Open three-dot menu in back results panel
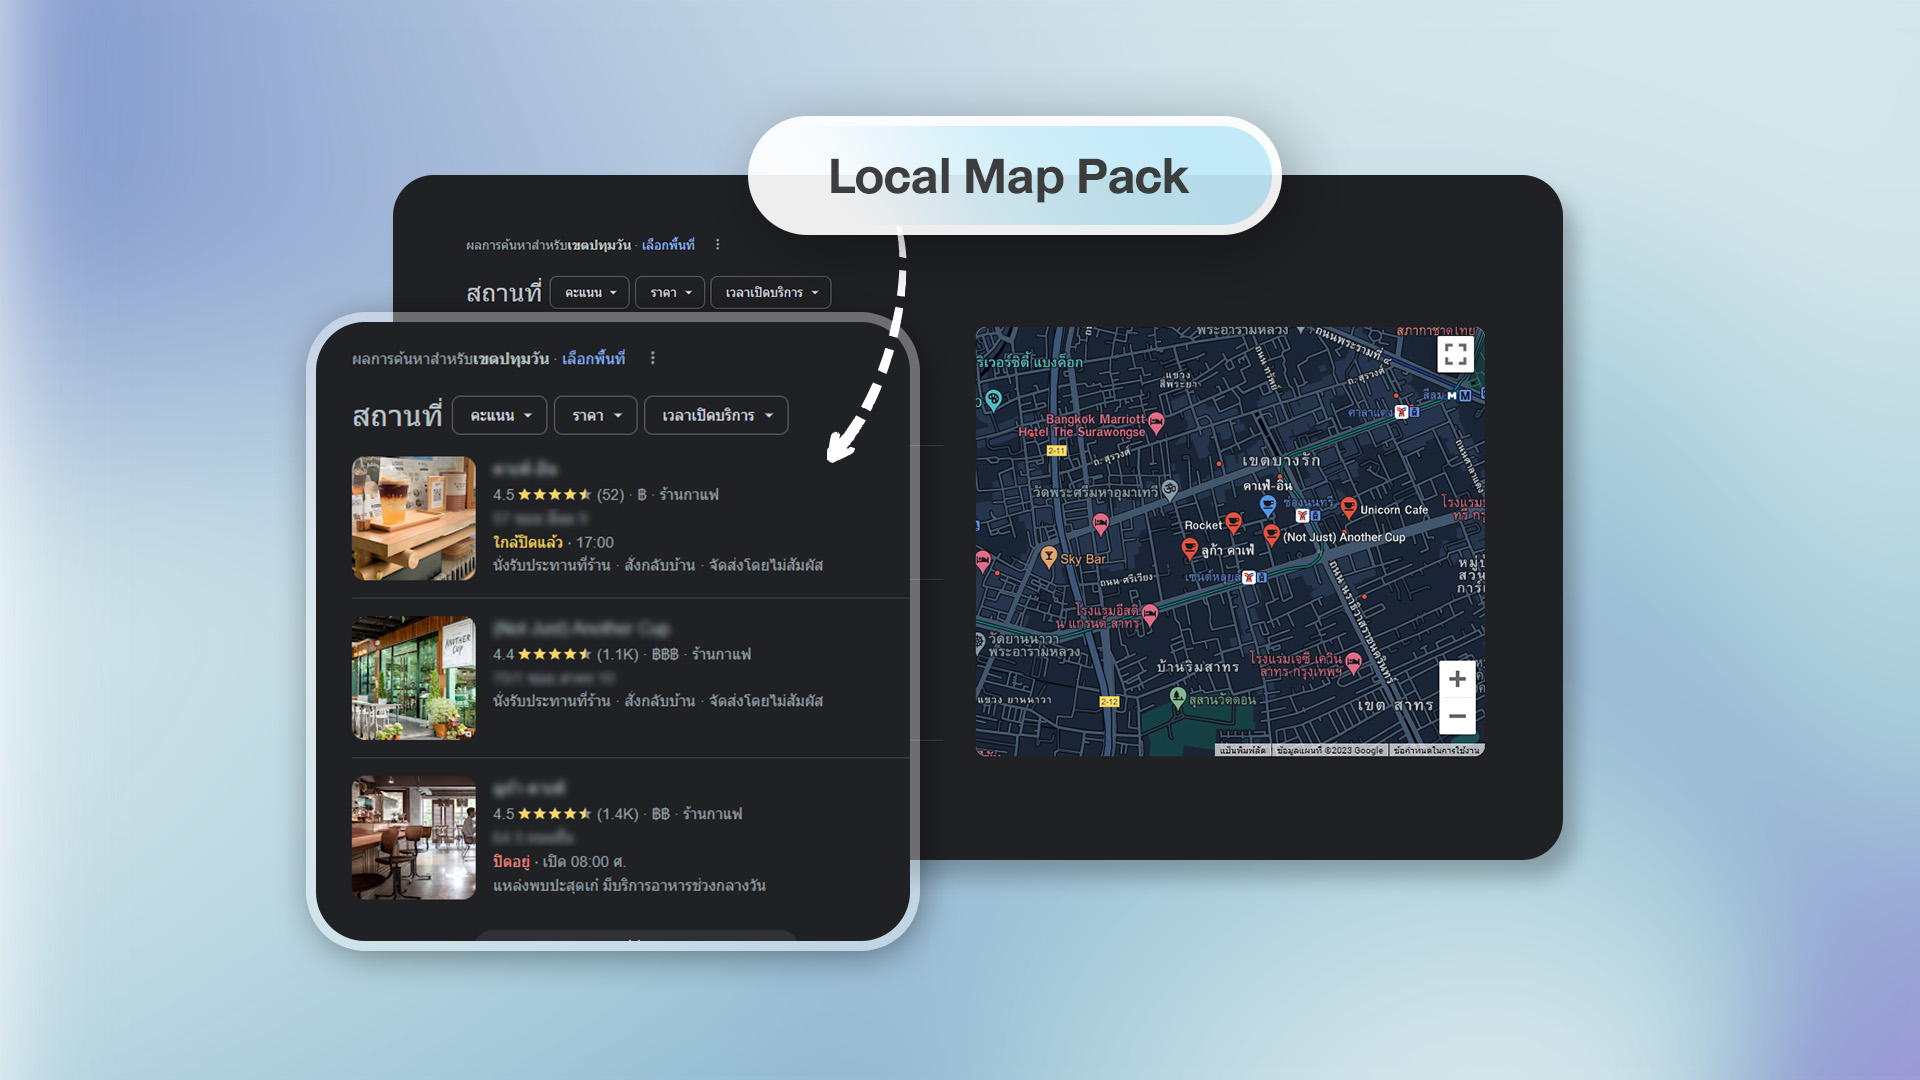Screen dimensions: 1920x1080 [x=717, y=245]
